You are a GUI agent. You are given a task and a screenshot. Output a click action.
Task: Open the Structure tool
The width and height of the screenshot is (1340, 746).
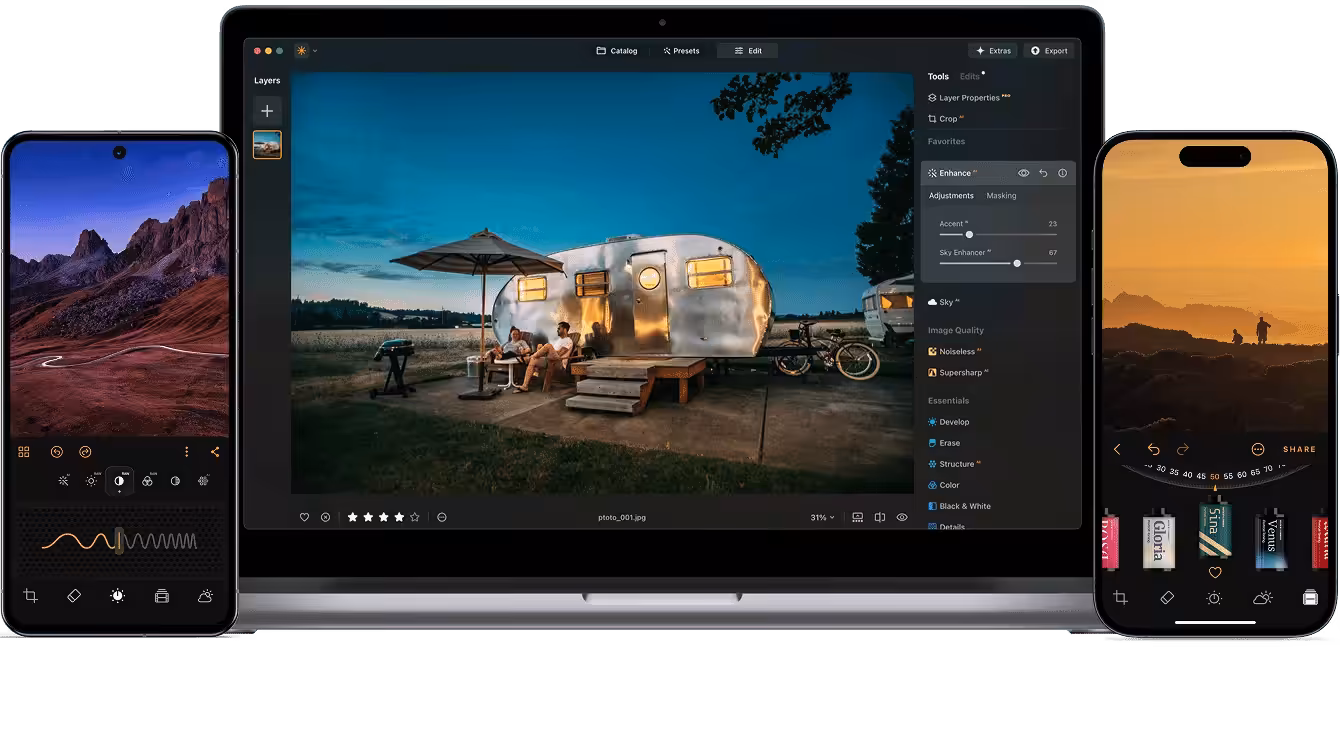point(955,463)
